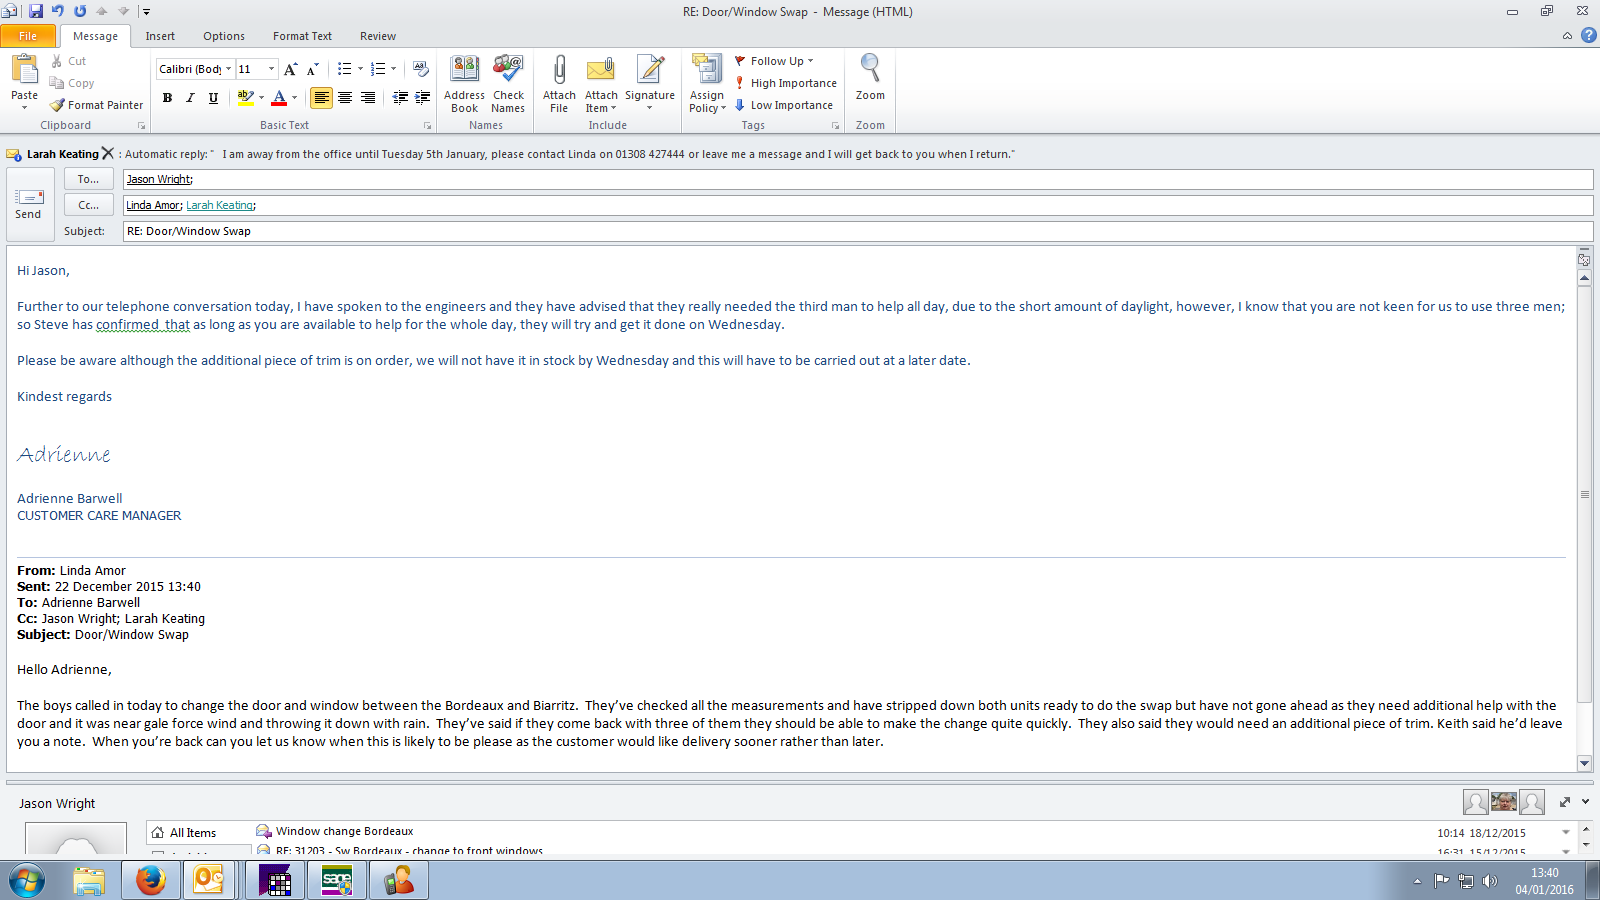1600x900 pixels.
Task: Select the Format Painter tool
Action: 97,105
